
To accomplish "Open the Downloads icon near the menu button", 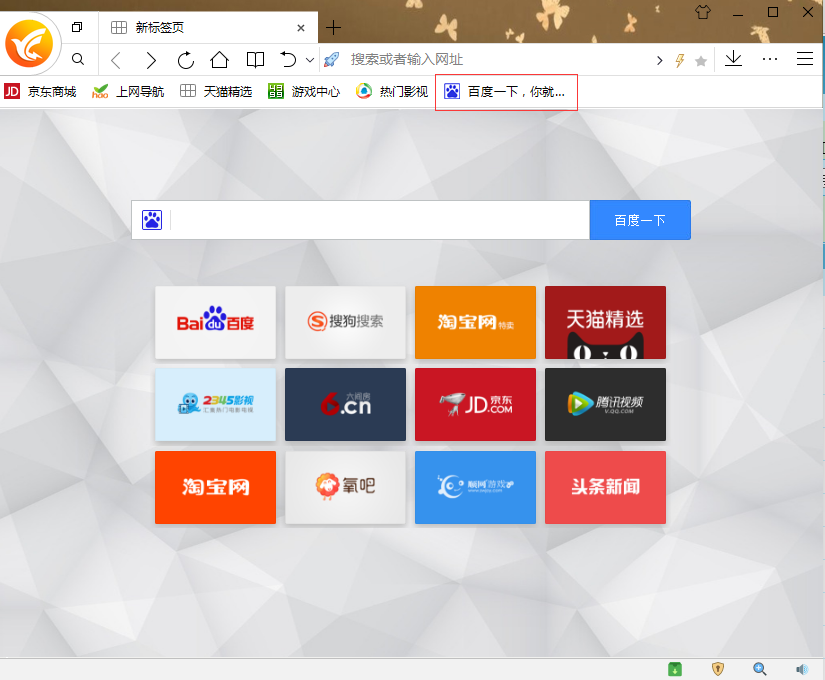I will pyautogui.click(x=733, y=59).
